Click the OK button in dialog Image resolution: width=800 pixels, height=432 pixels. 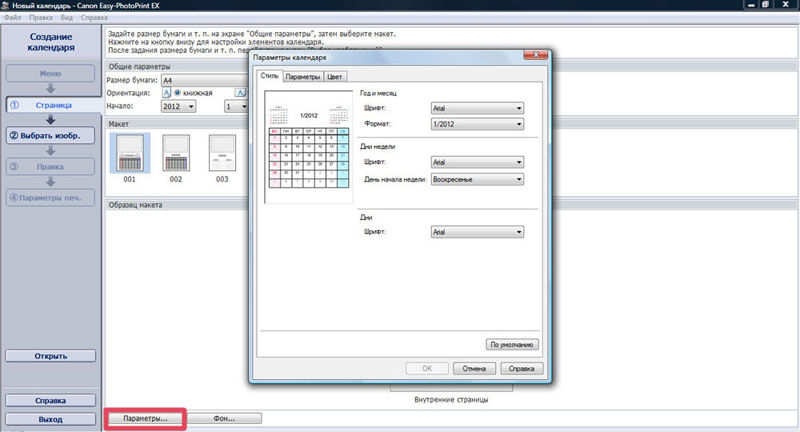427,368
